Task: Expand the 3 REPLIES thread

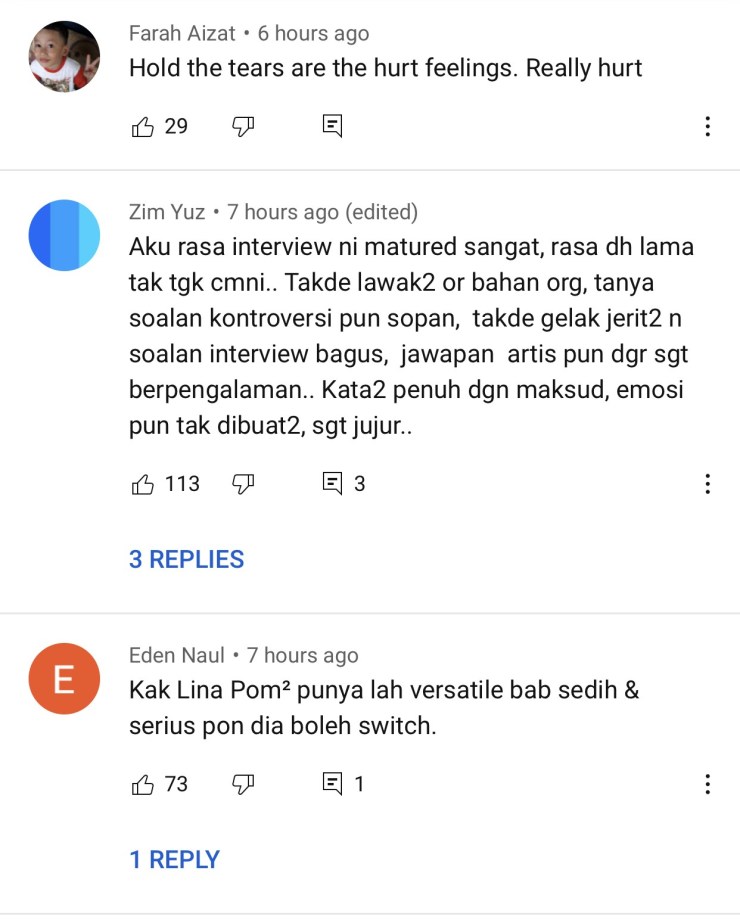Action: [187, 559]
